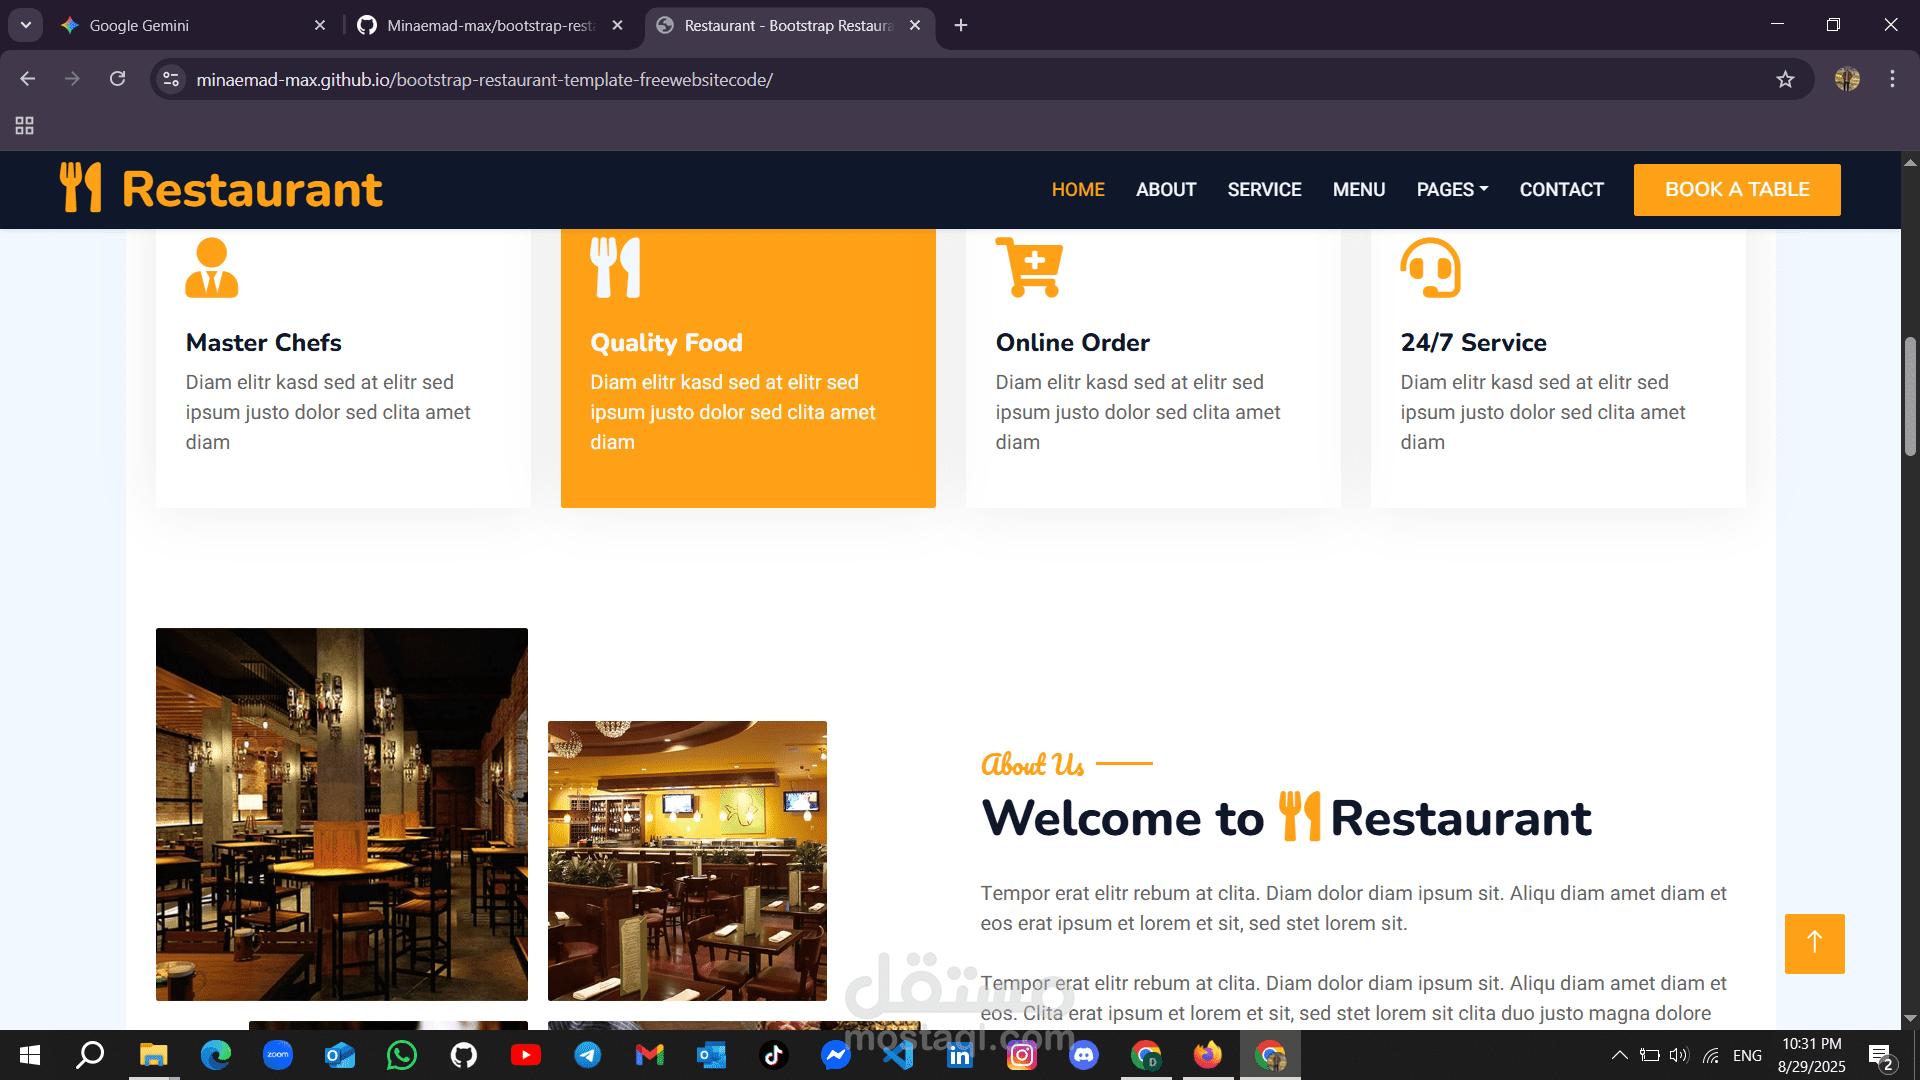Expand the PAGES dropdown menu

click(x=1452, y=189)
